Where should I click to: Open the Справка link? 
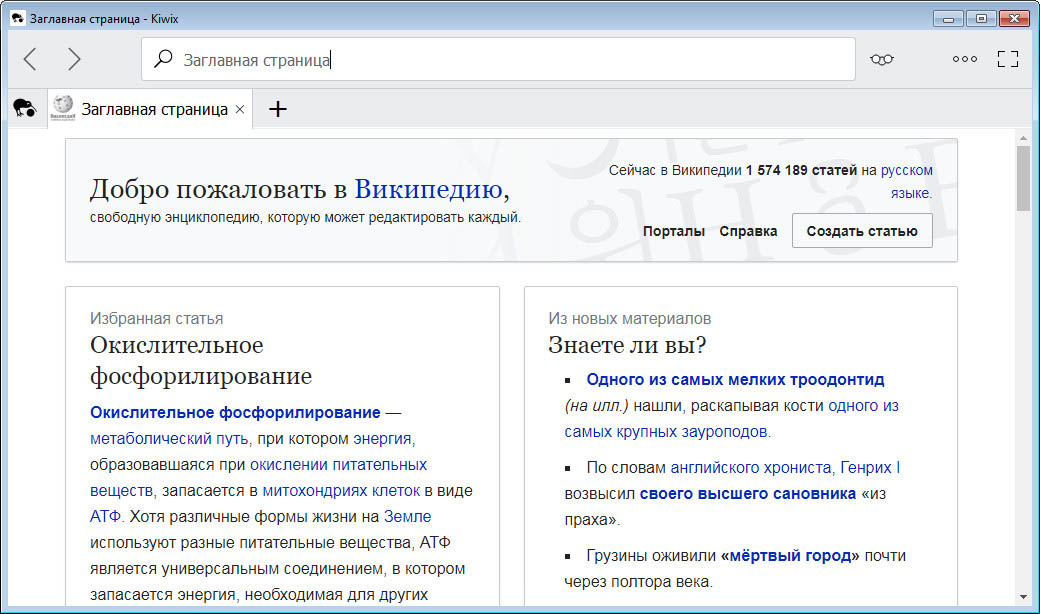point(748,231)
